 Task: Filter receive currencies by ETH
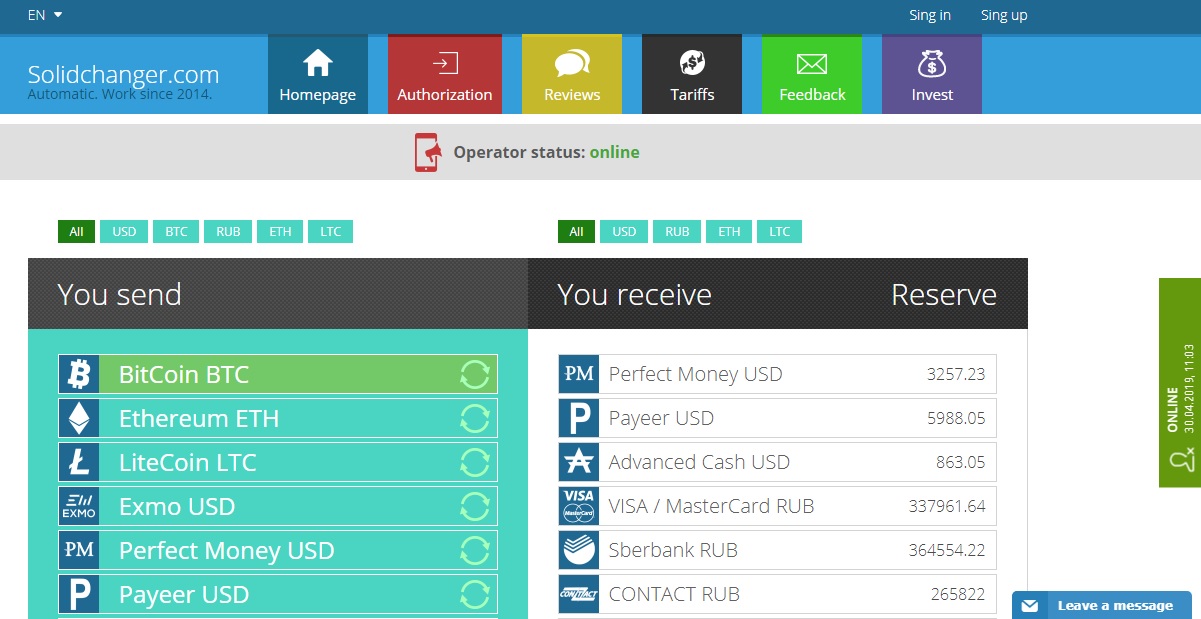coord(729,232)
